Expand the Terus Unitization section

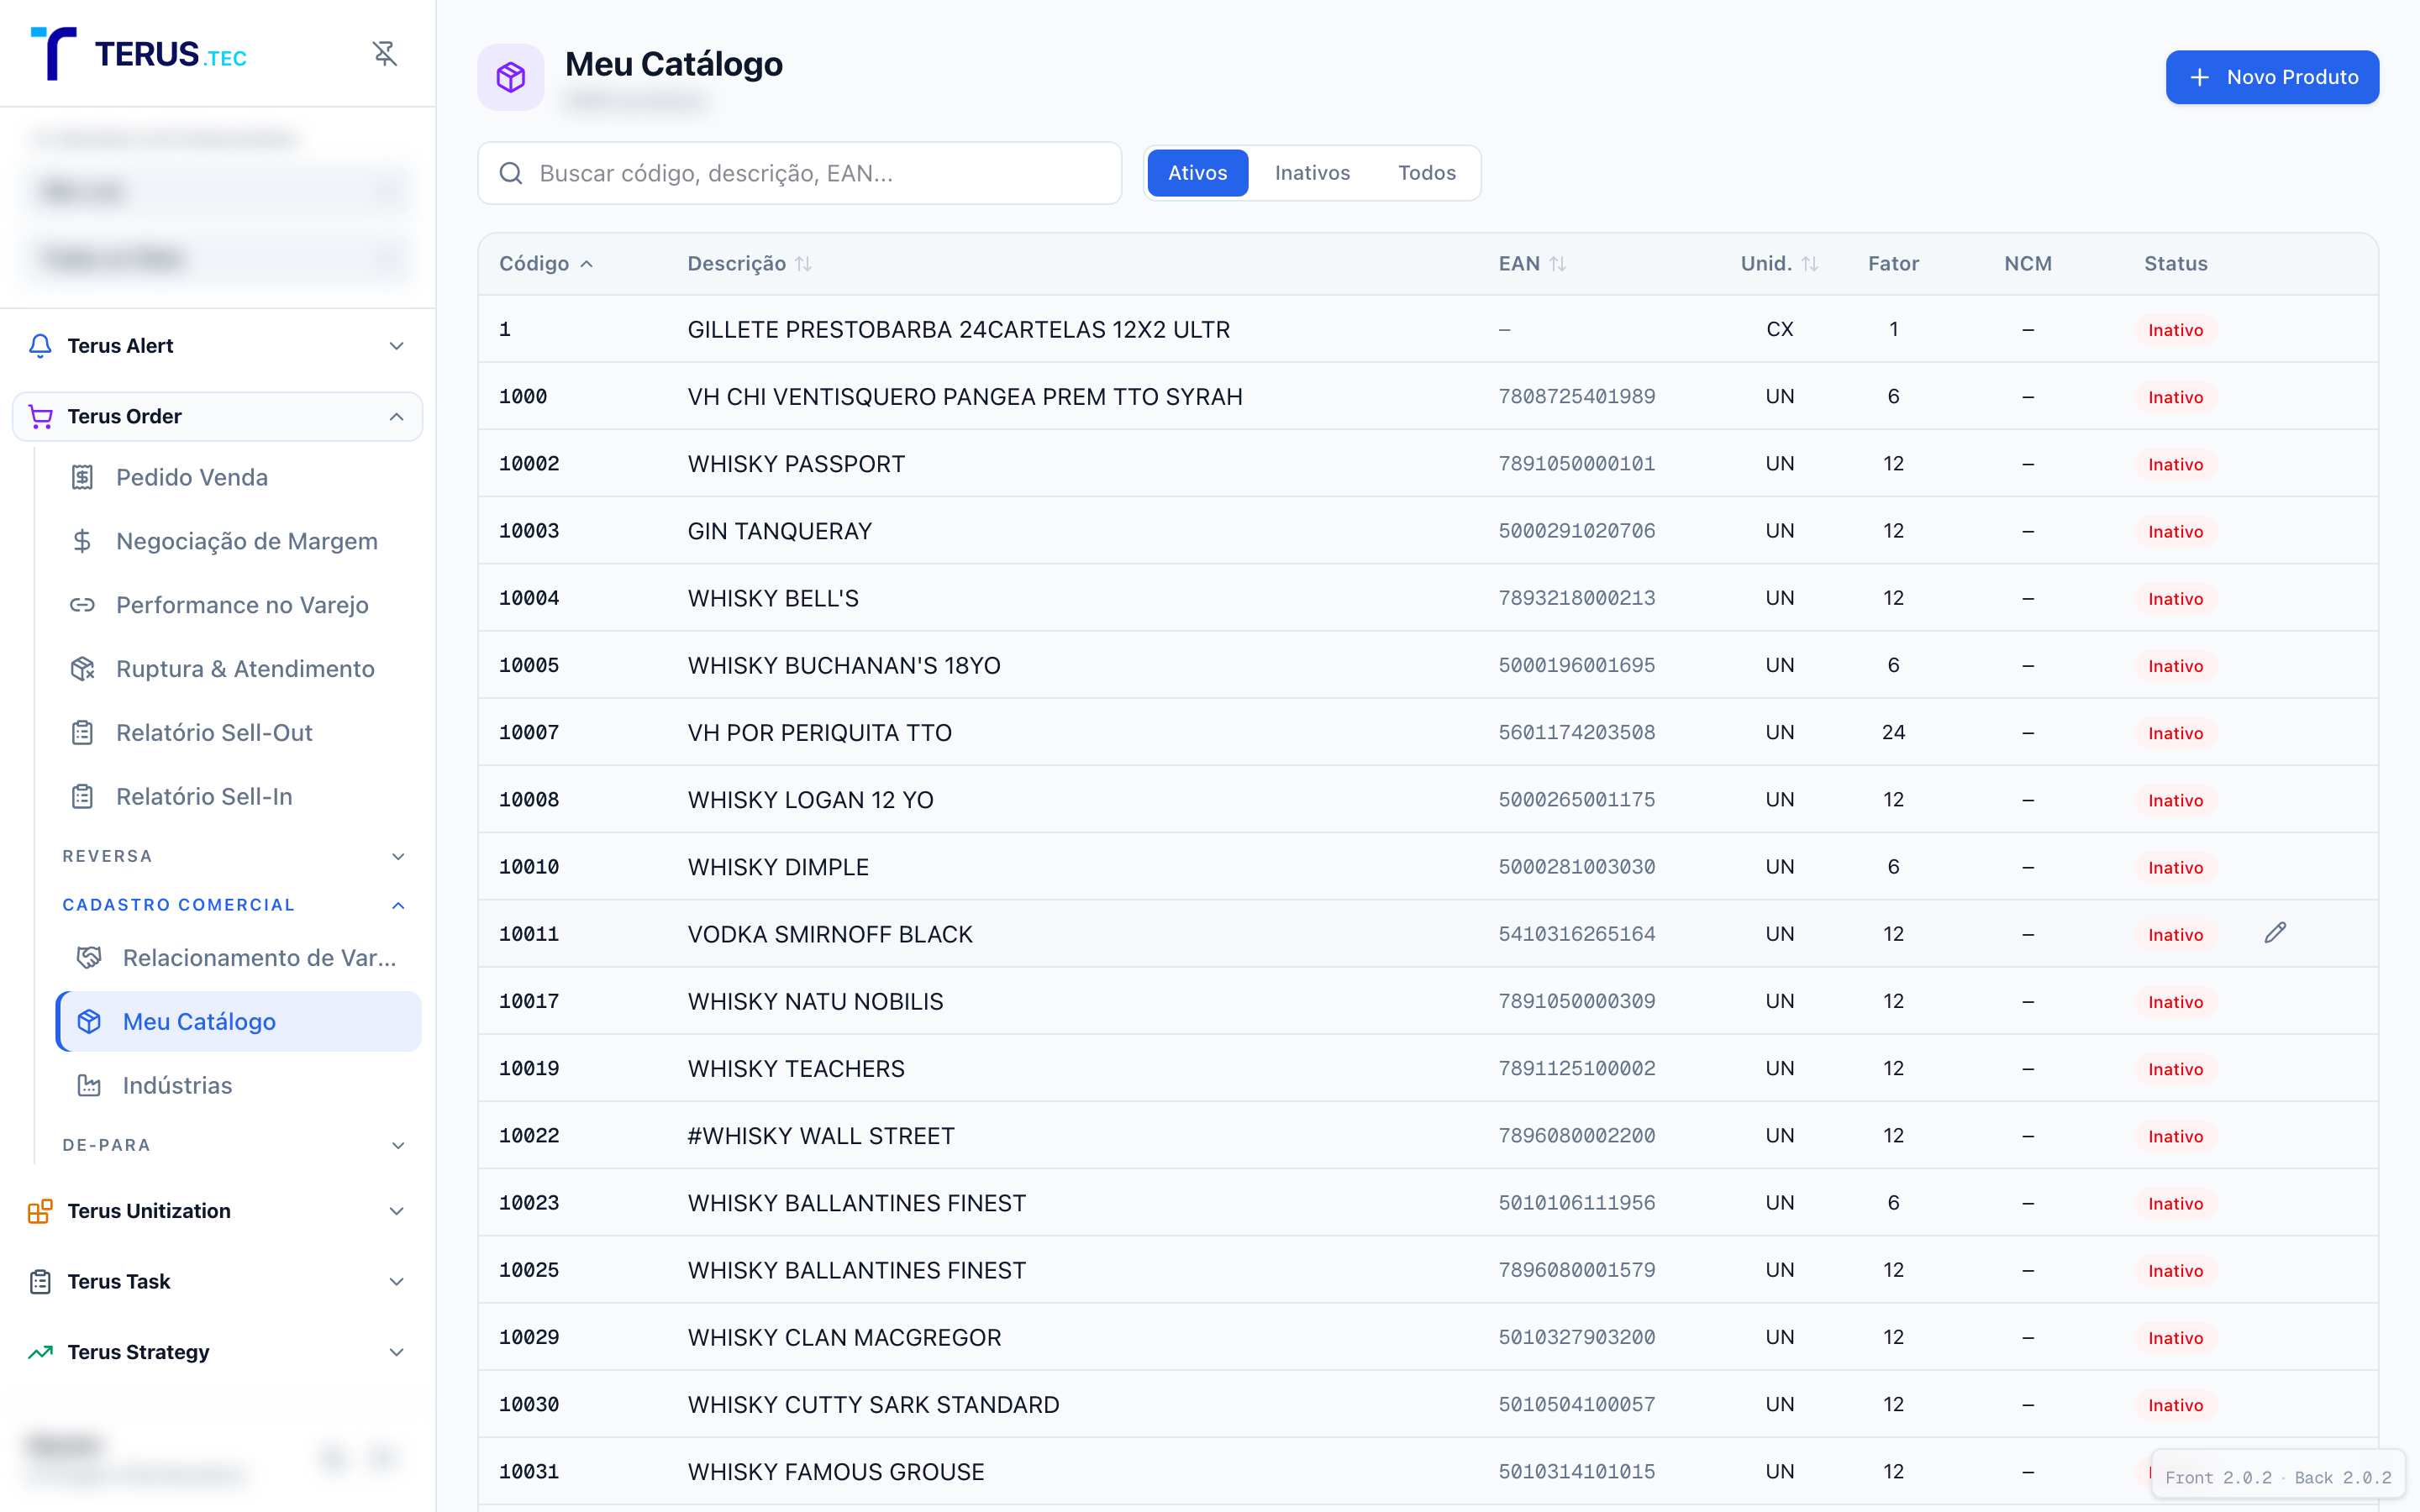(397, 1211)
